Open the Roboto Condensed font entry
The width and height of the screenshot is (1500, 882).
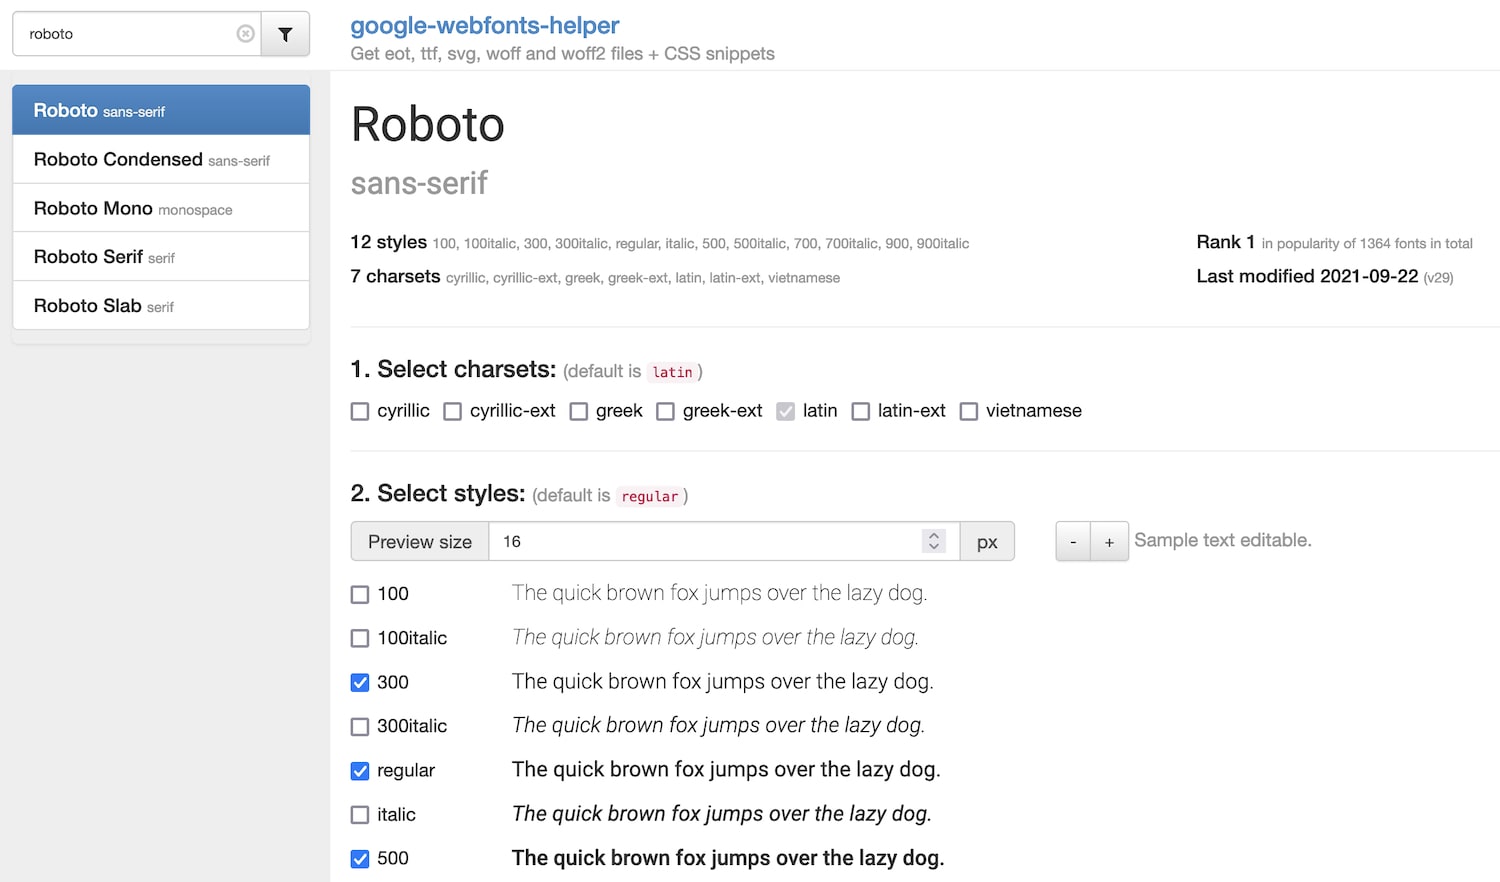pos(160,159)
